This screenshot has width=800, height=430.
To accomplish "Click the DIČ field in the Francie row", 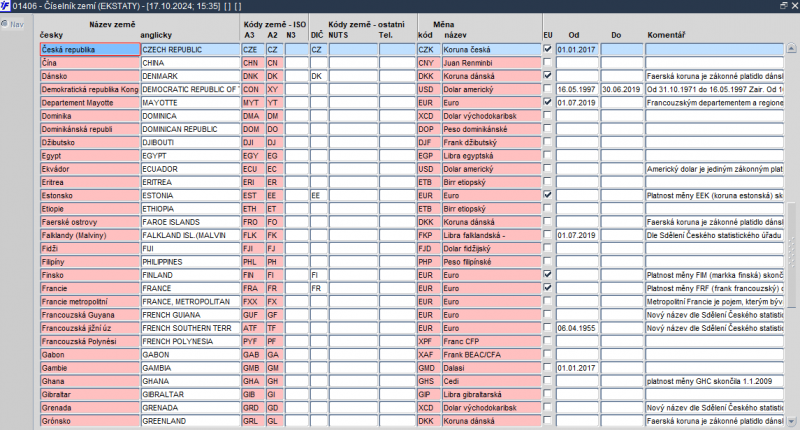I will click(318, 288).
